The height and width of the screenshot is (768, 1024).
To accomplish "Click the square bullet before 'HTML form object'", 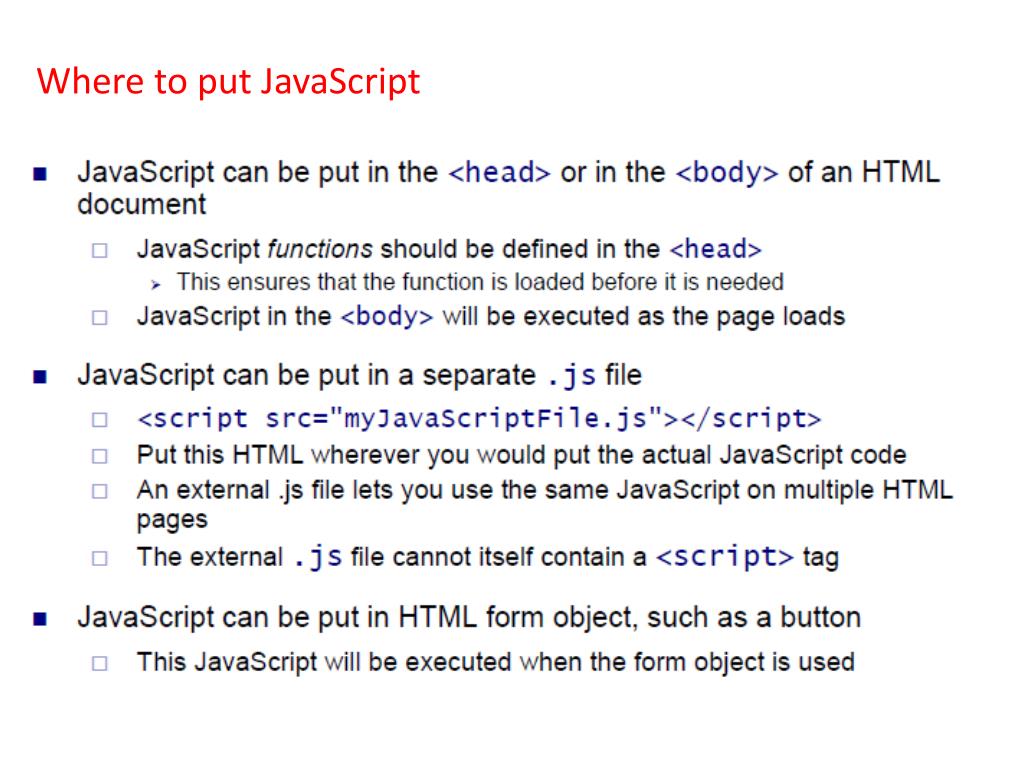I will coord(40,618).
